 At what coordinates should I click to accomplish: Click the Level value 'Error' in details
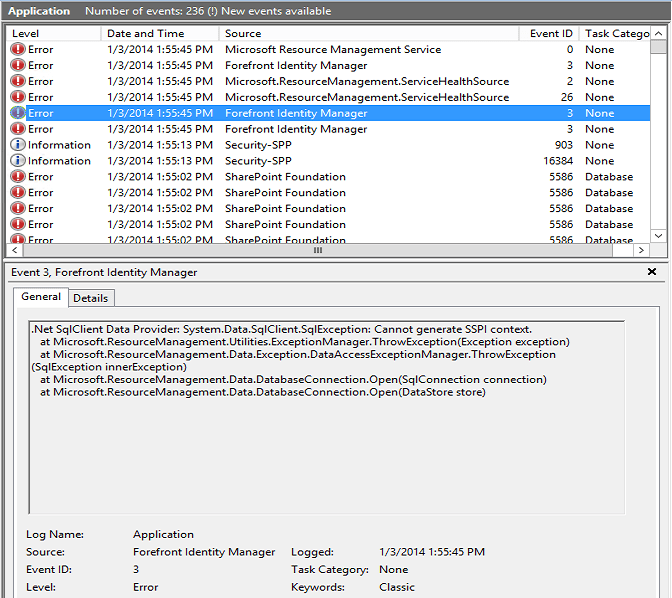coord(146,587)
